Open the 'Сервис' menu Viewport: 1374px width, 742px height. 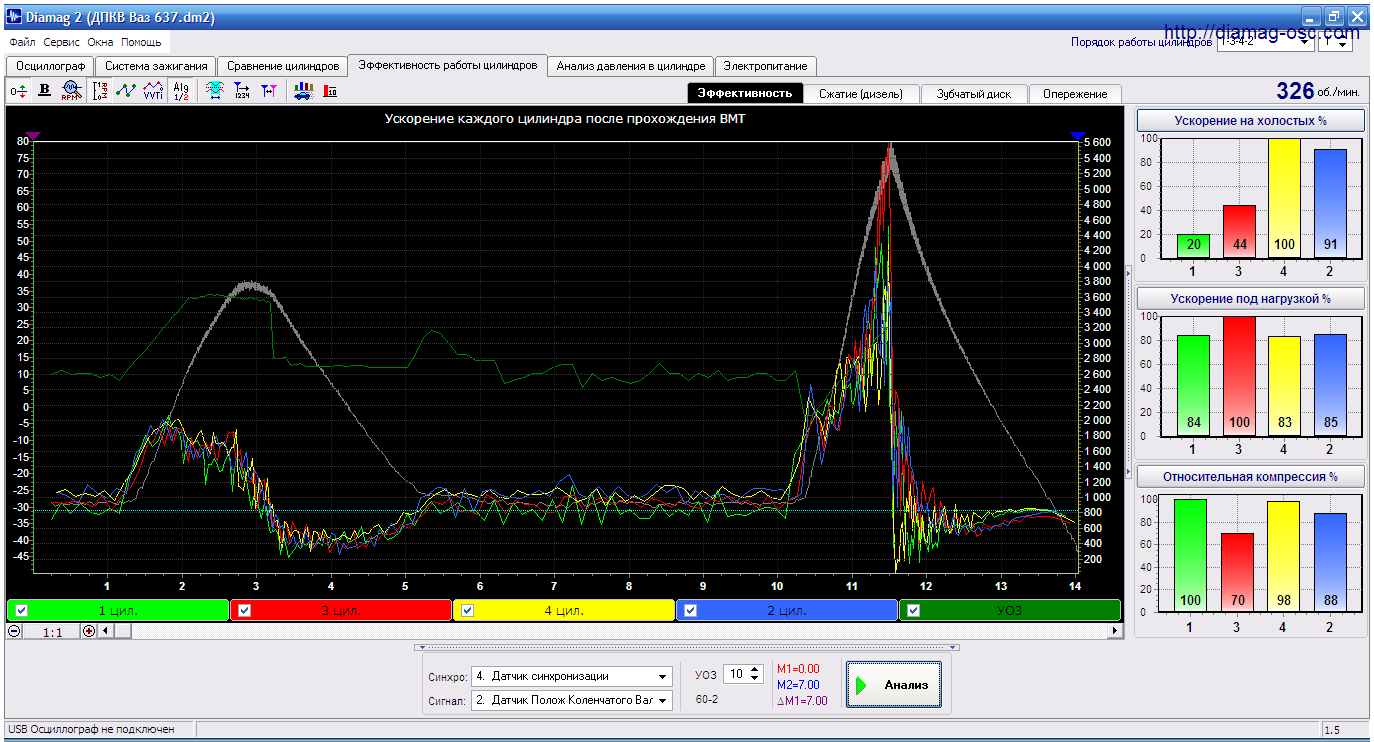[x=62, y=43]
